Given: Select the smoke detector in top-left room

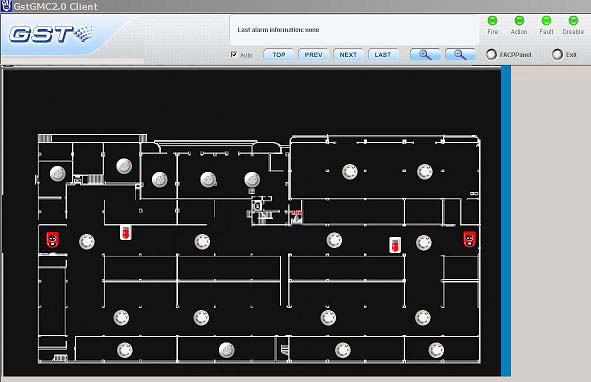Looking at the screenshot, I should click(58, 173).
